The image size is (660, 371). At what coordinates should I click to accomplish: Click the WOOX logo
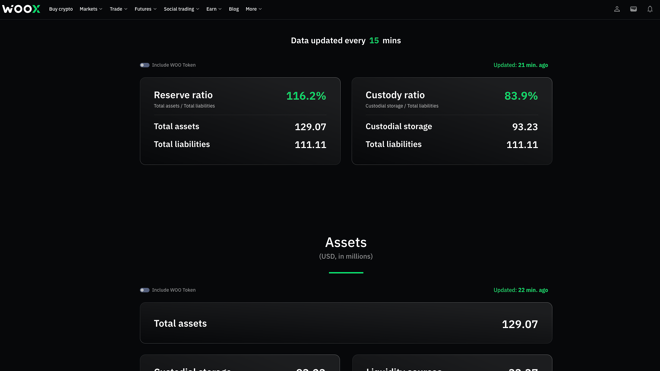[x=21, y=9]
